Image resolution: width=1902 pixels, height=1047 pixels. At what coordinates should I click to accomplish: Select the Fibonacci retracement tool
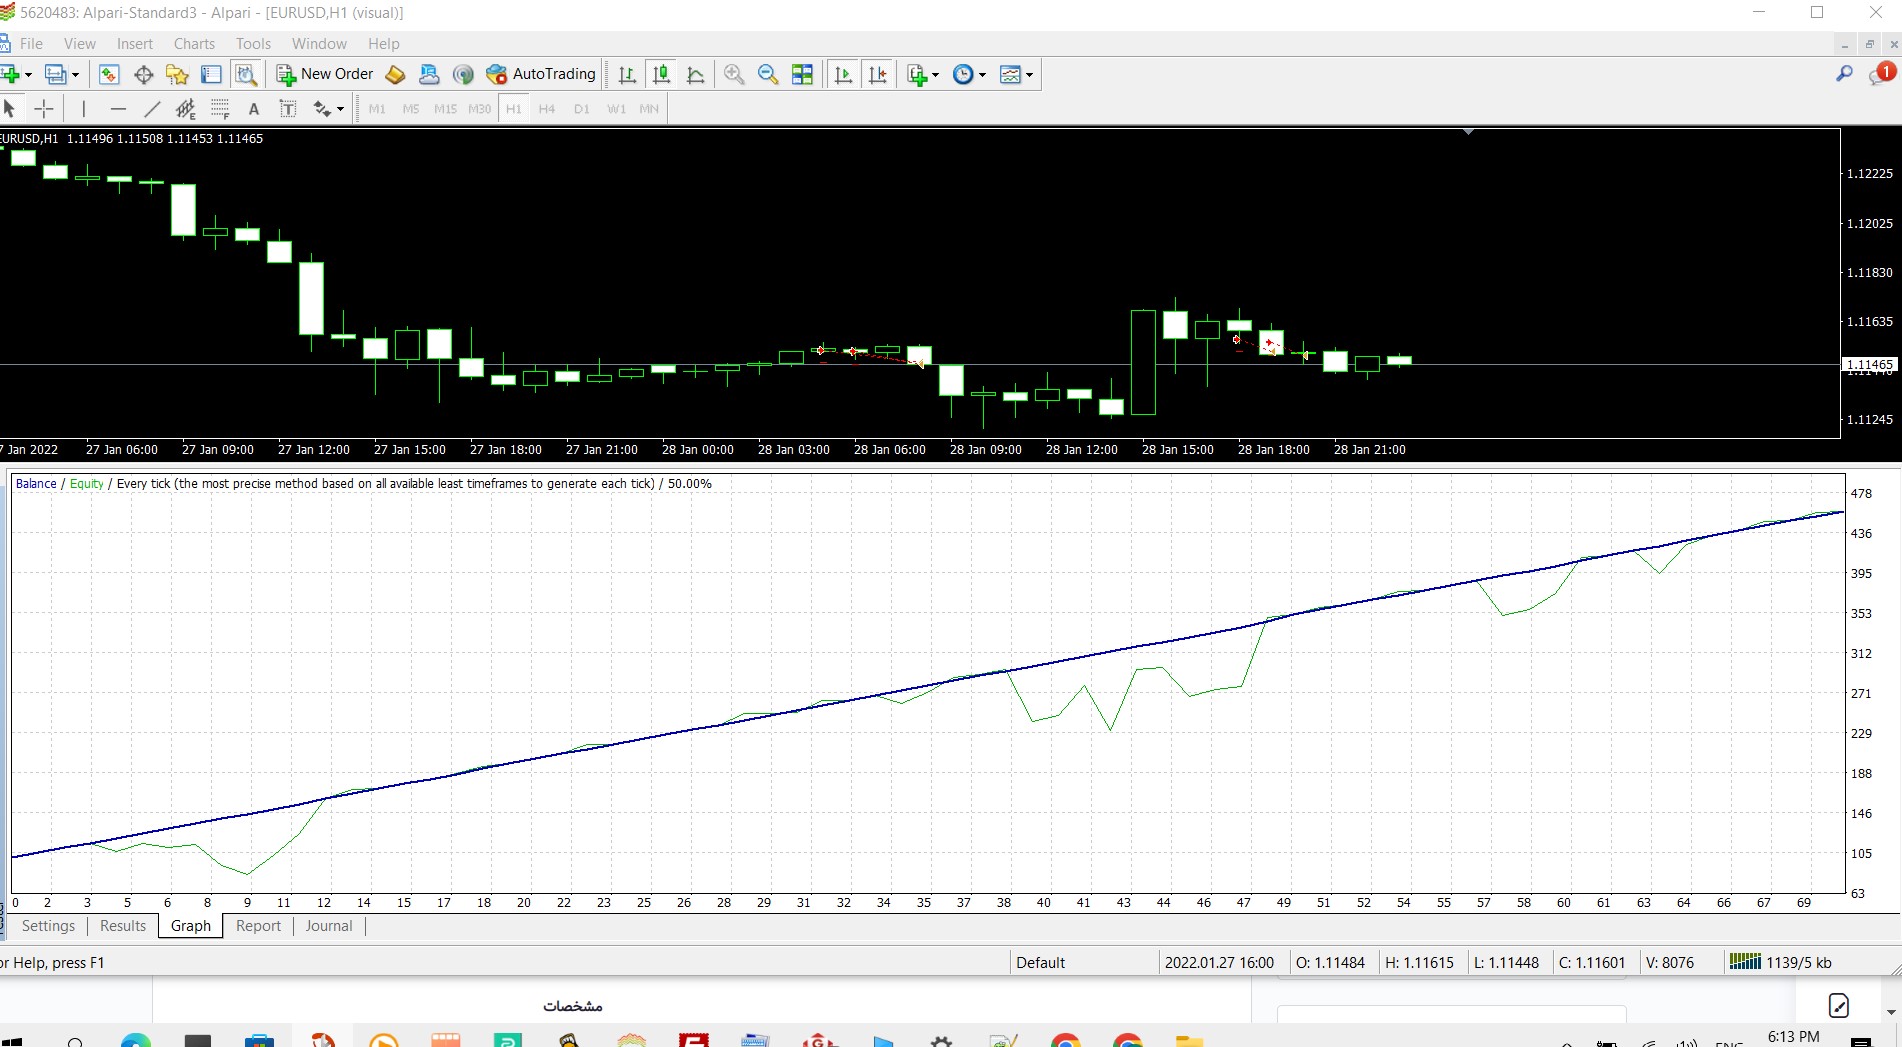point(220,108)
